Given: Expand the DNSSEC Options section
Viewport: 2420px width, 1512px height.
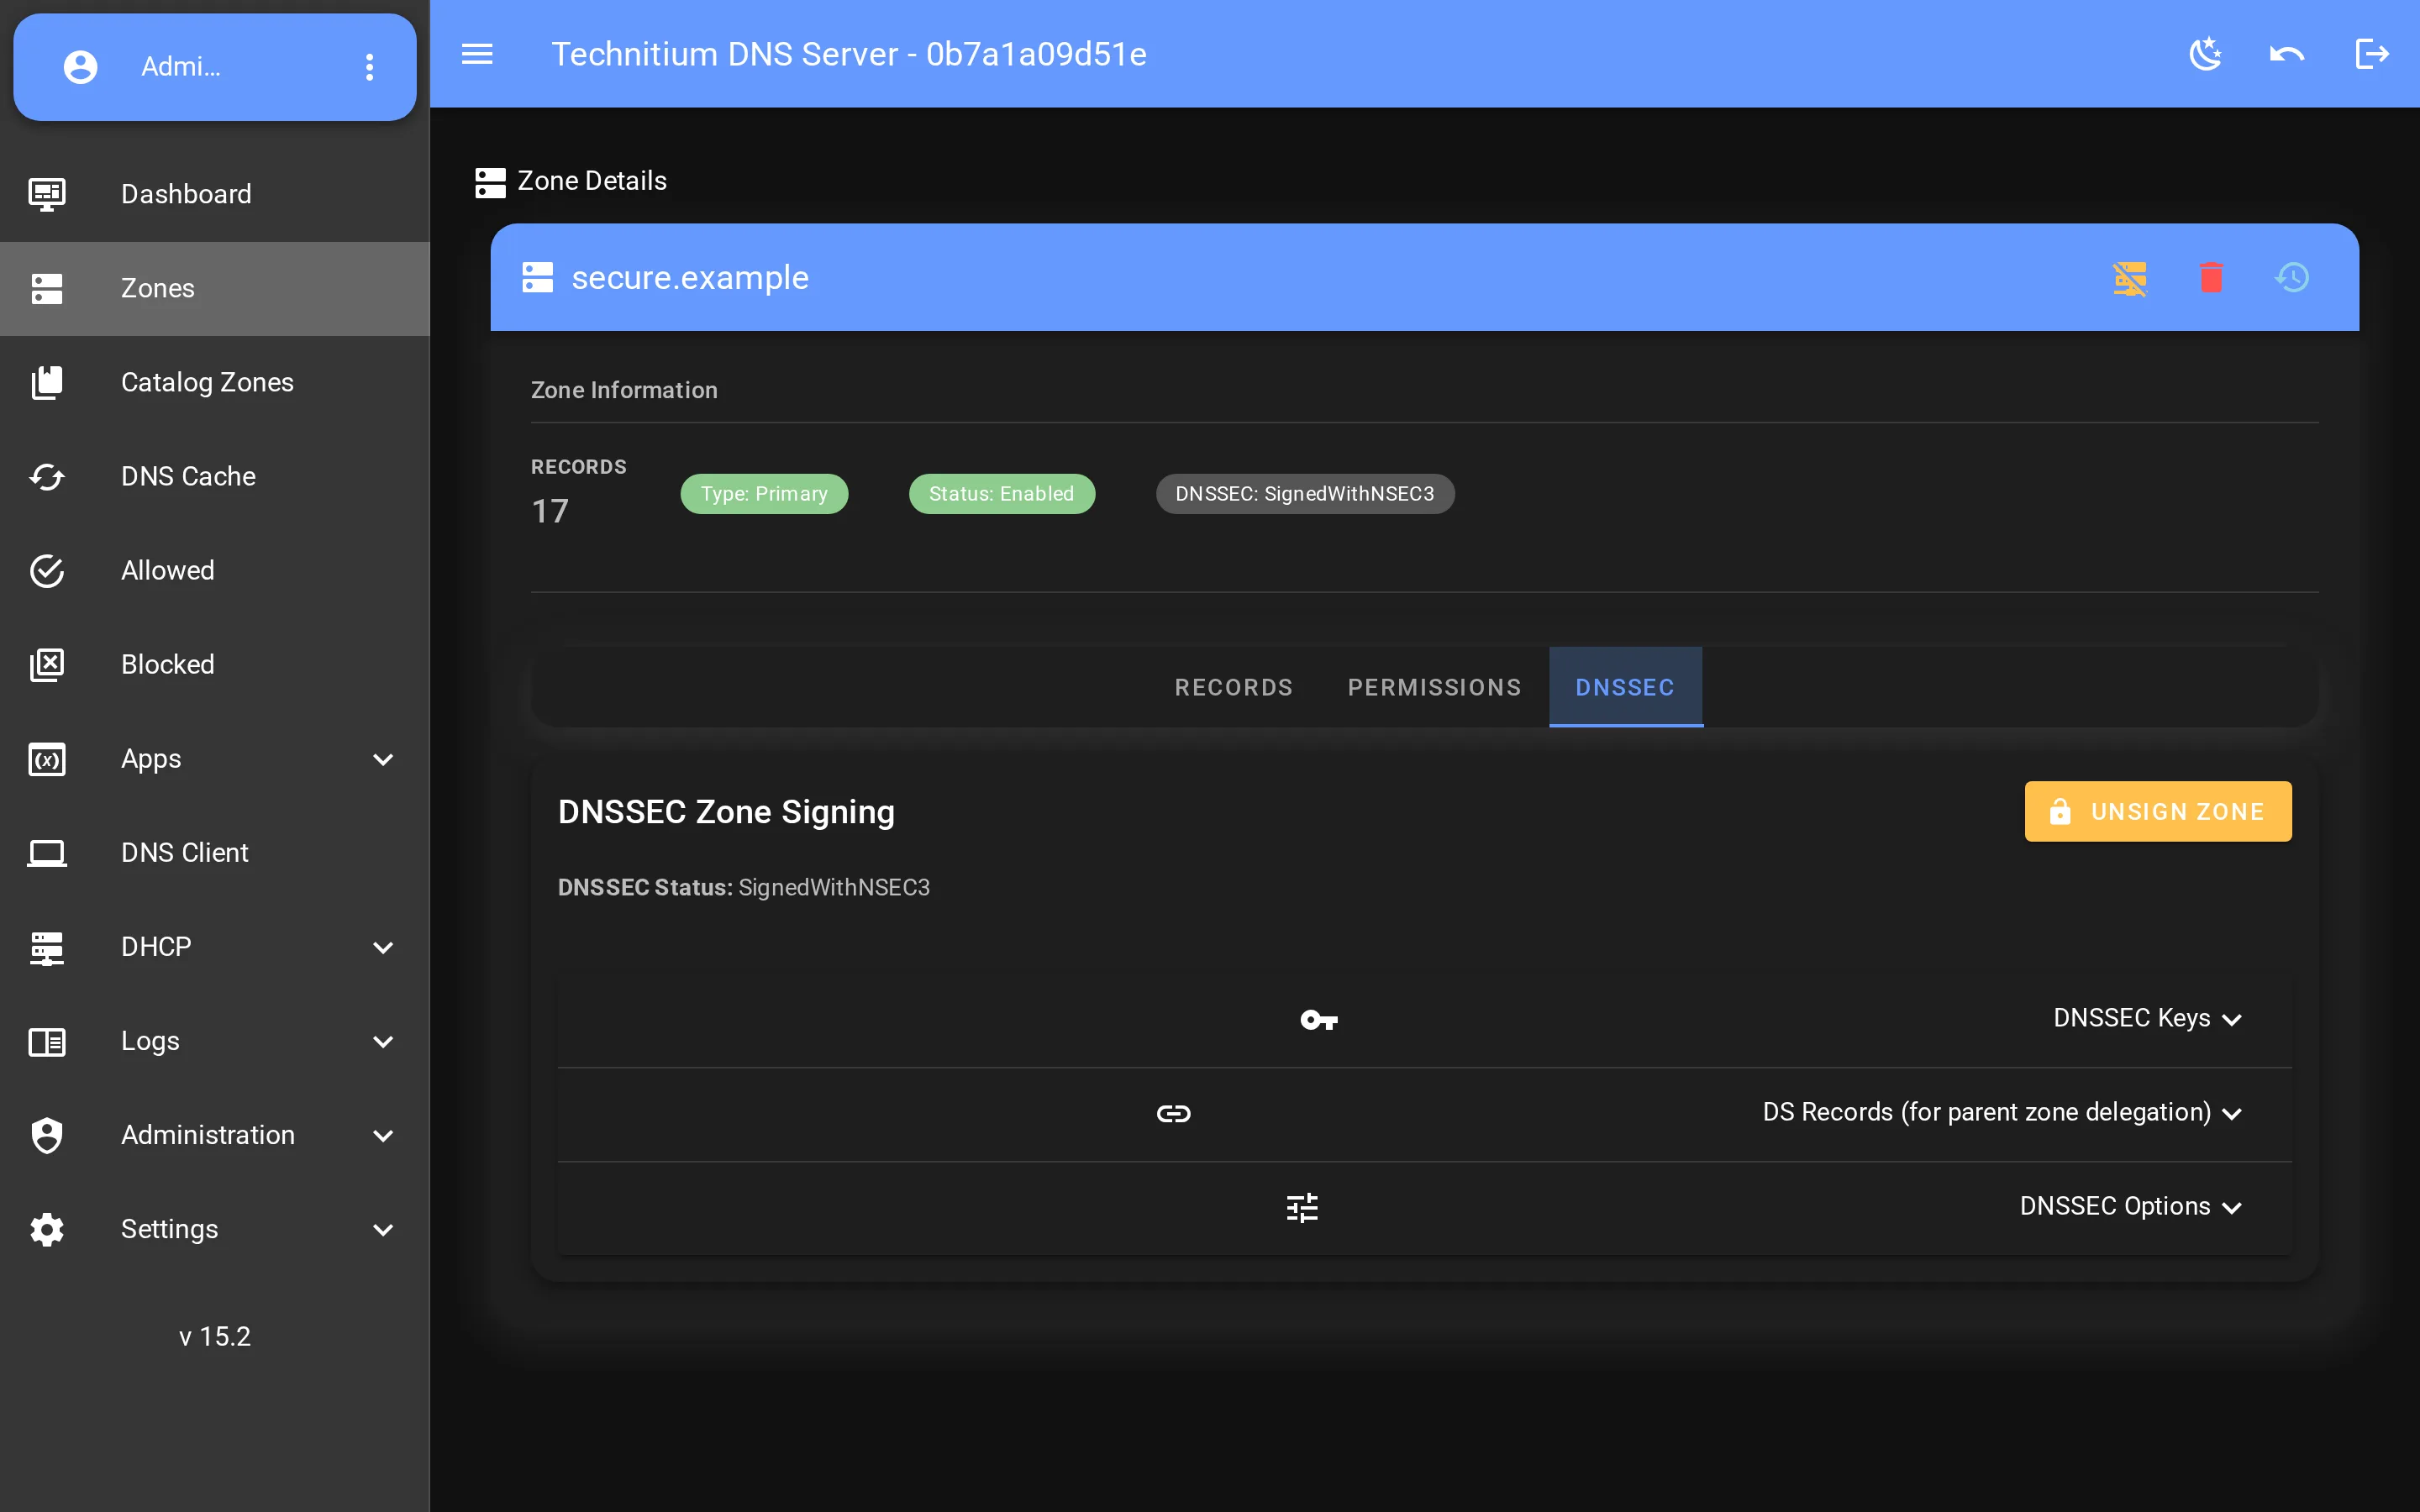Looking at the screenshot, I should 1424,1207.
